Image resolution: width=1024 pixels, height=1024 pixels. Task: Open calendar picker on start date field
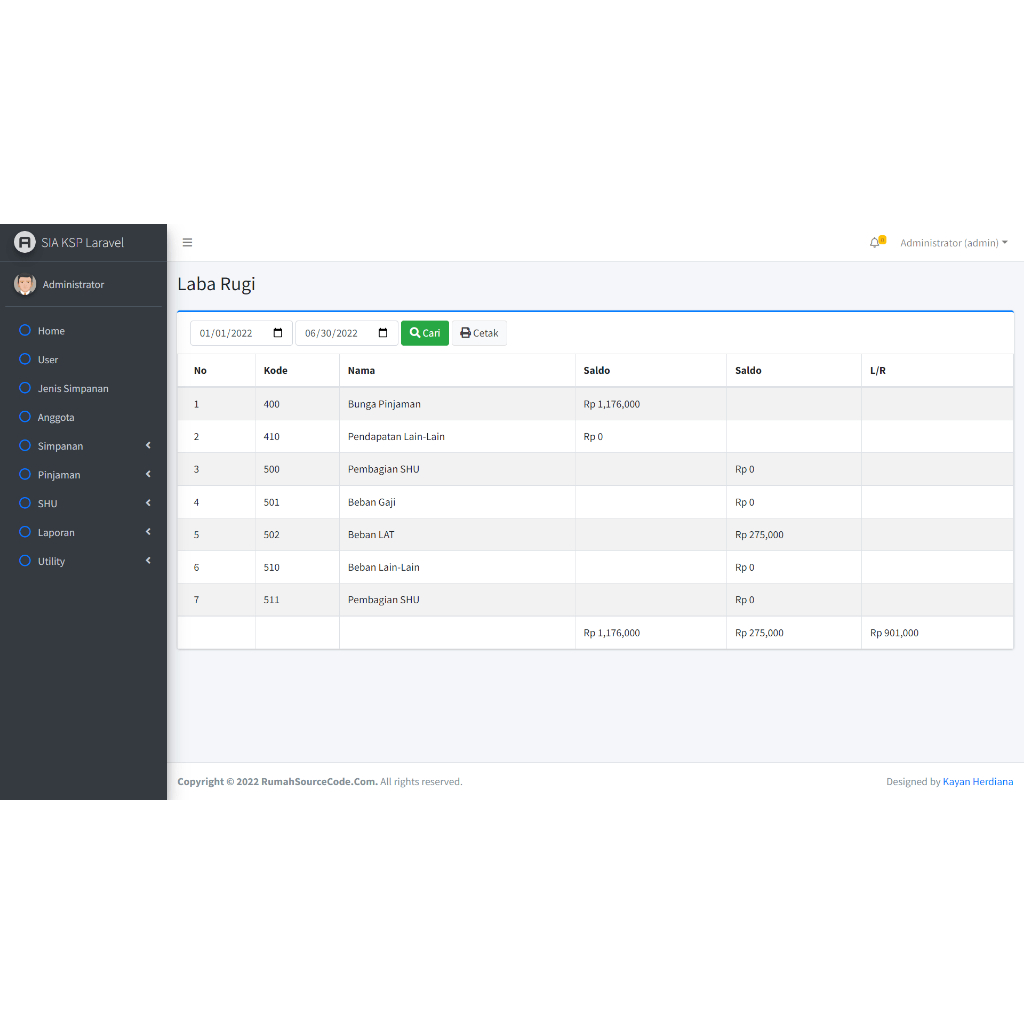[278, 333]
